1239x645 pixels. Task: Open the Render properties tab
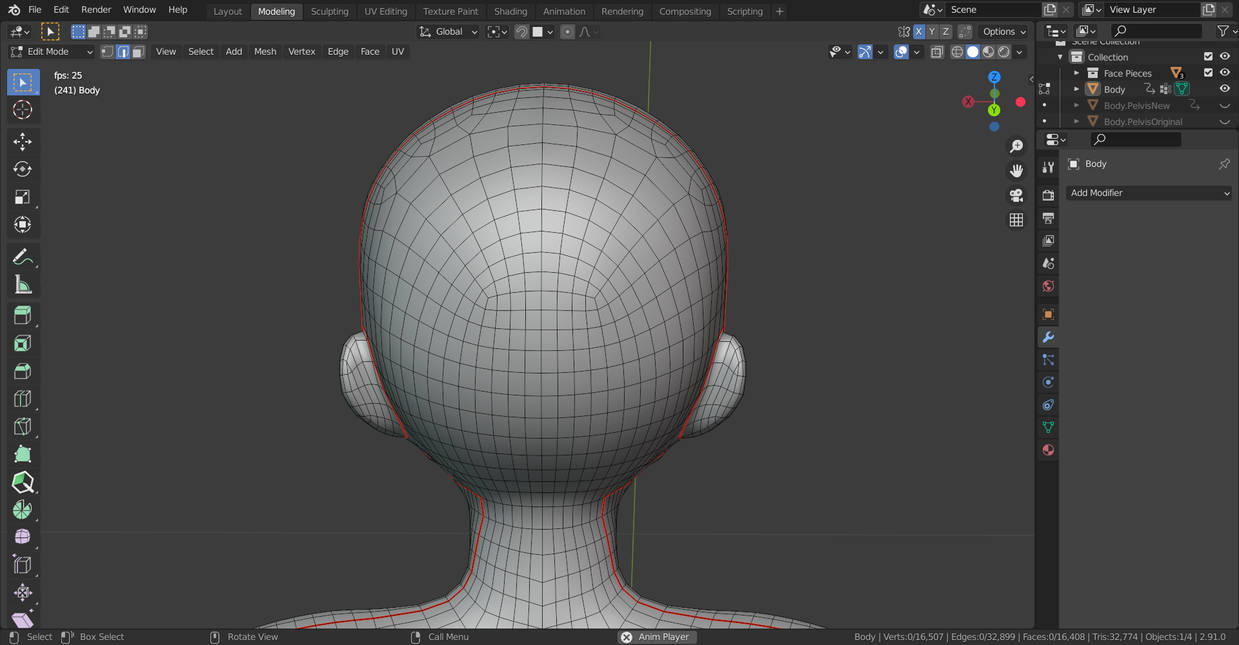coord(1048,195)
